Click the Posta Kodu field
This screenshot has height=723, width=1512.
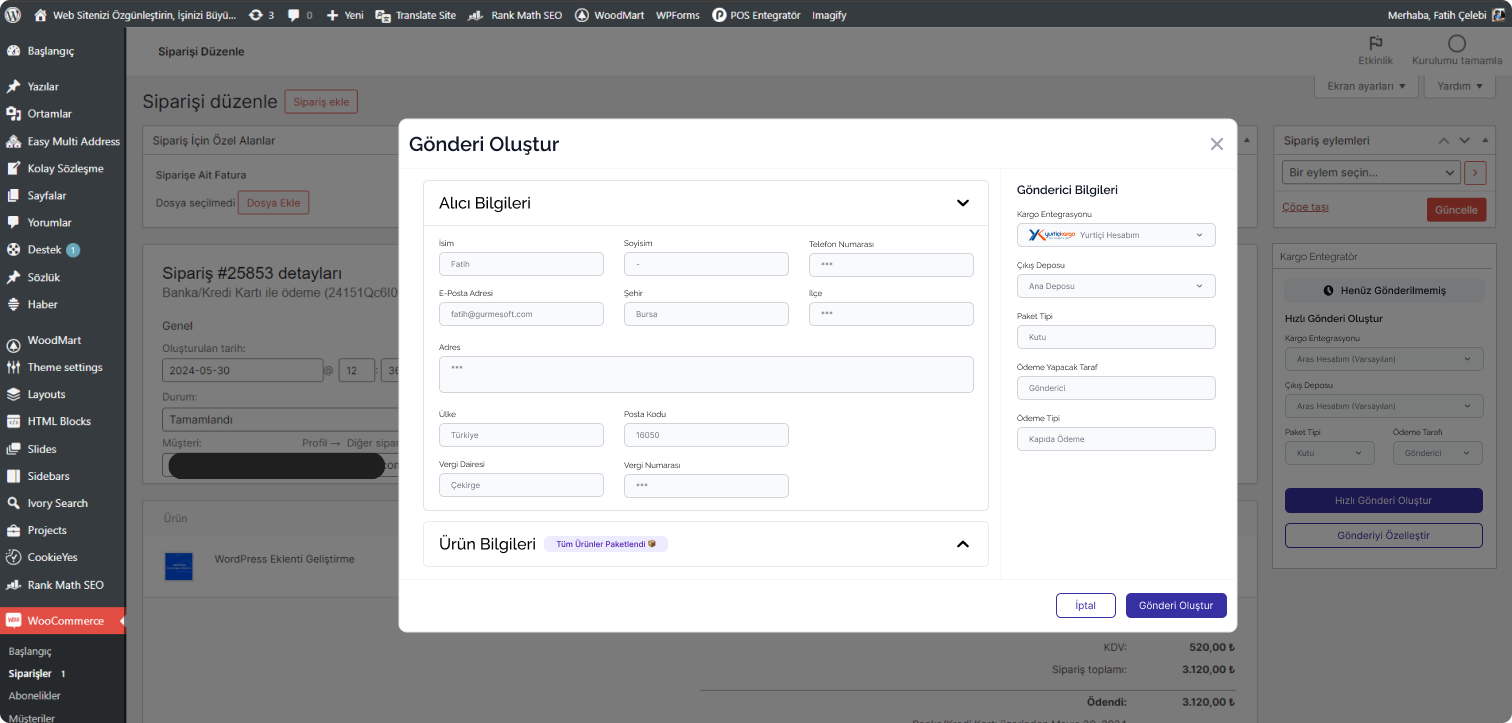pos(706,435)
